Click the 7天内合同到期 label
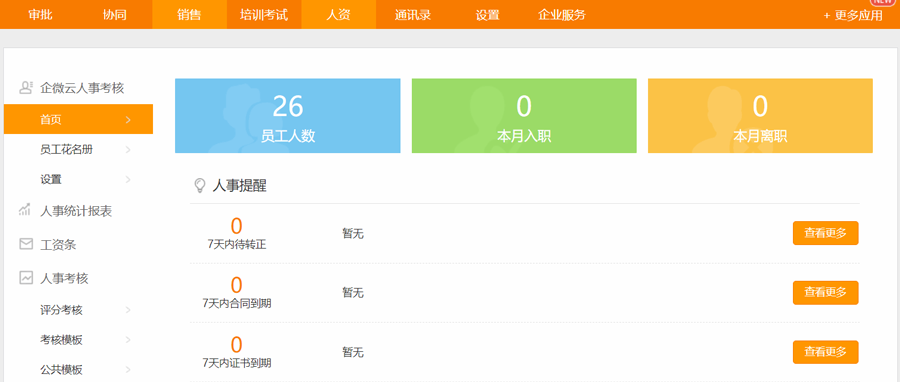The height and width of the screenshot is (382, 900). pyautogui.click(x=237, y=304)
